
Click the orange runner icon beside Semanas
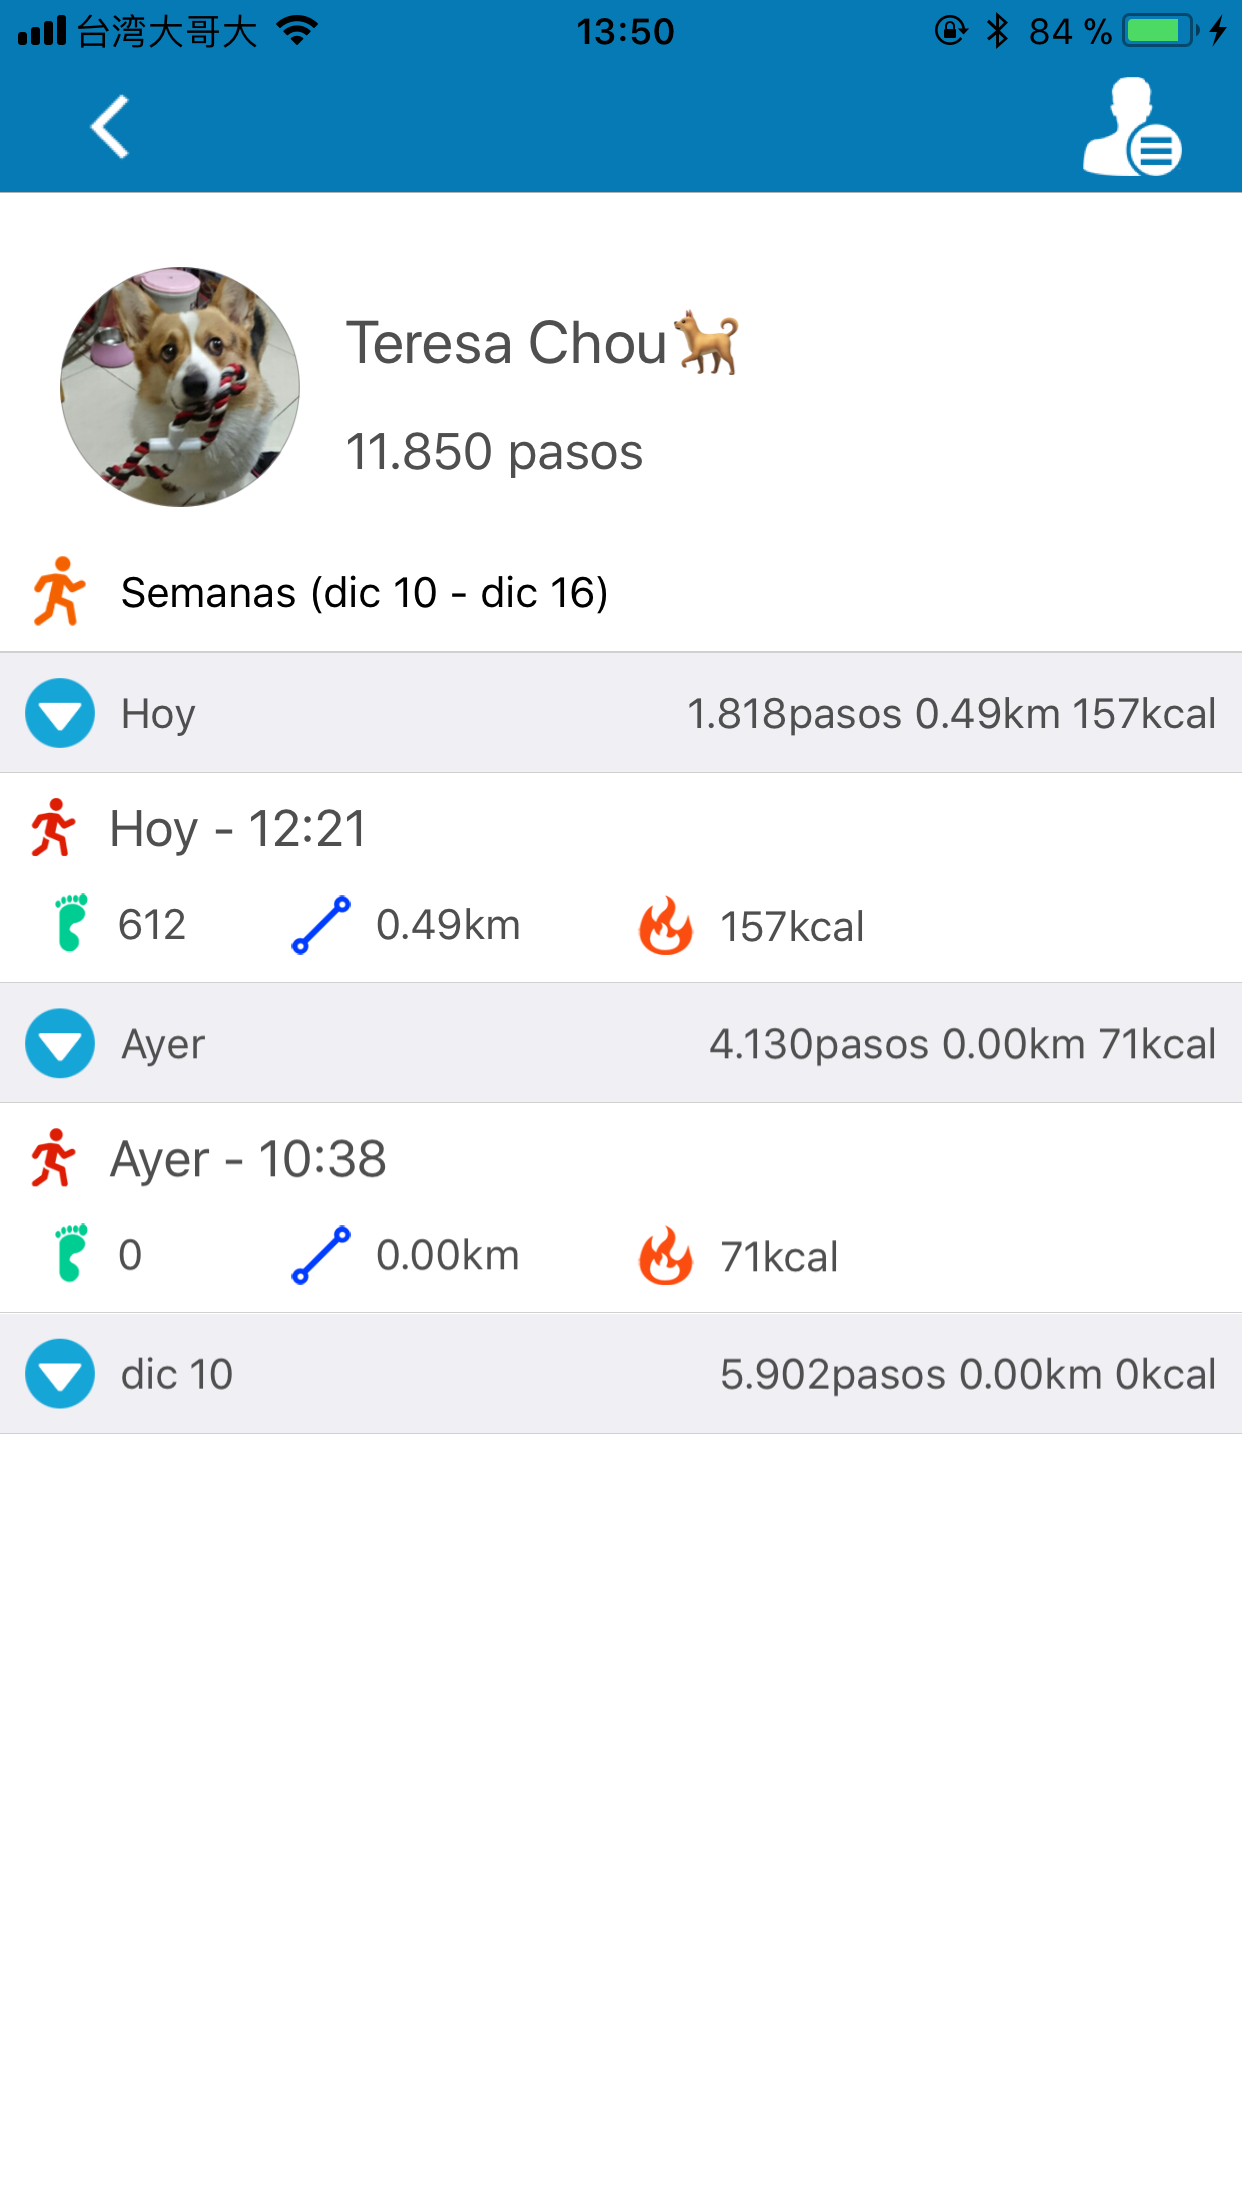click(x=59, y=592)
